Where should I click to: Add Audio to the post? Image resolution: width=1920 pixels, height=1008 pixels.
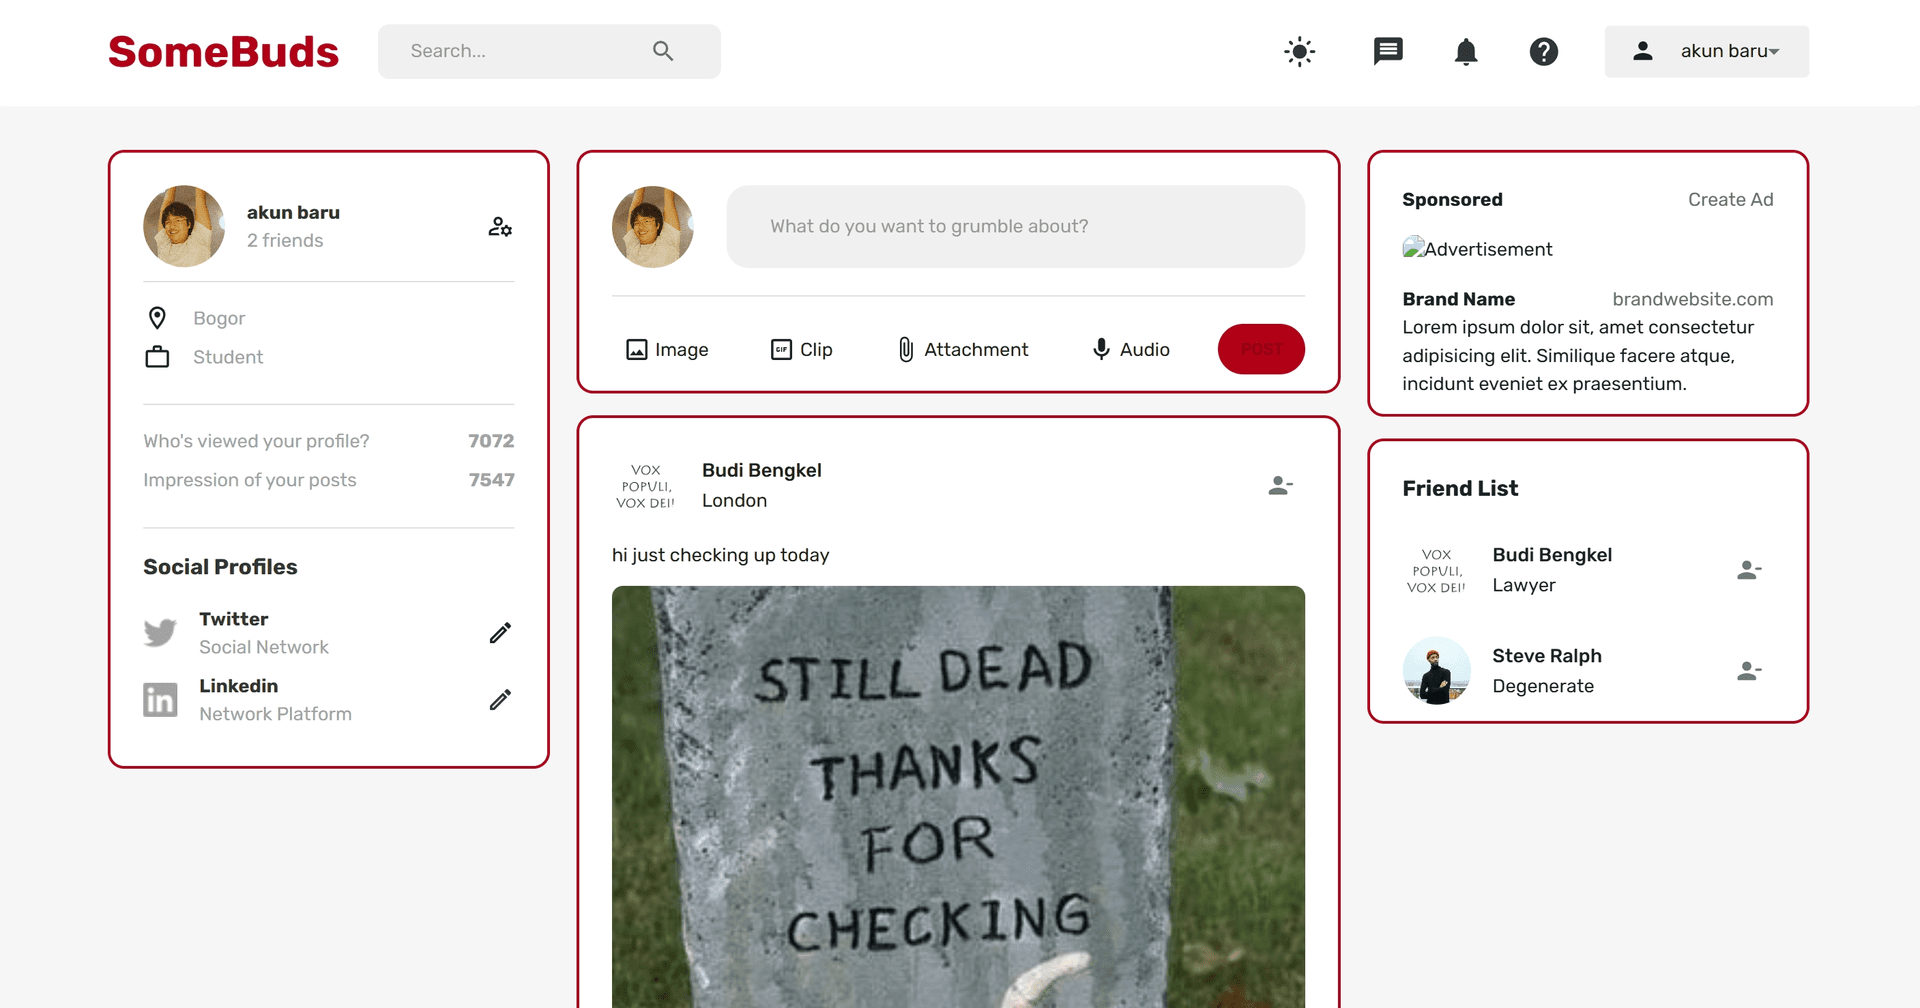pos(1130,349)
